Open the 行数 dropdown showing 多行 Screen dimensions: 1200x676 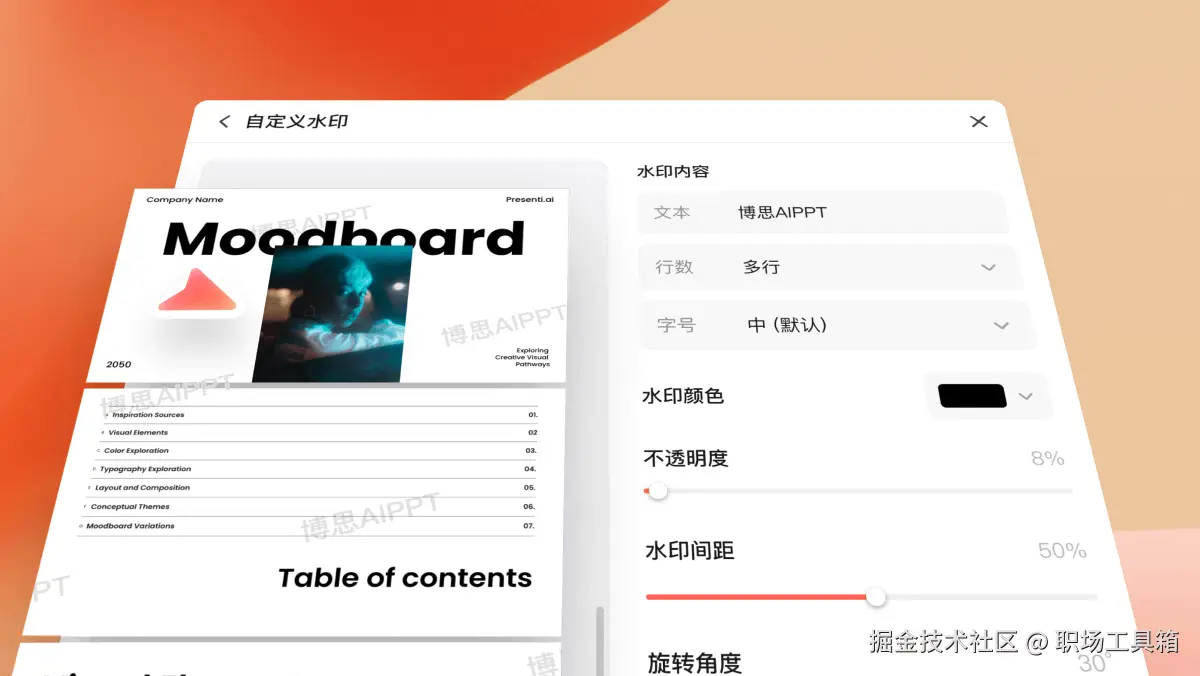(830, 267)
